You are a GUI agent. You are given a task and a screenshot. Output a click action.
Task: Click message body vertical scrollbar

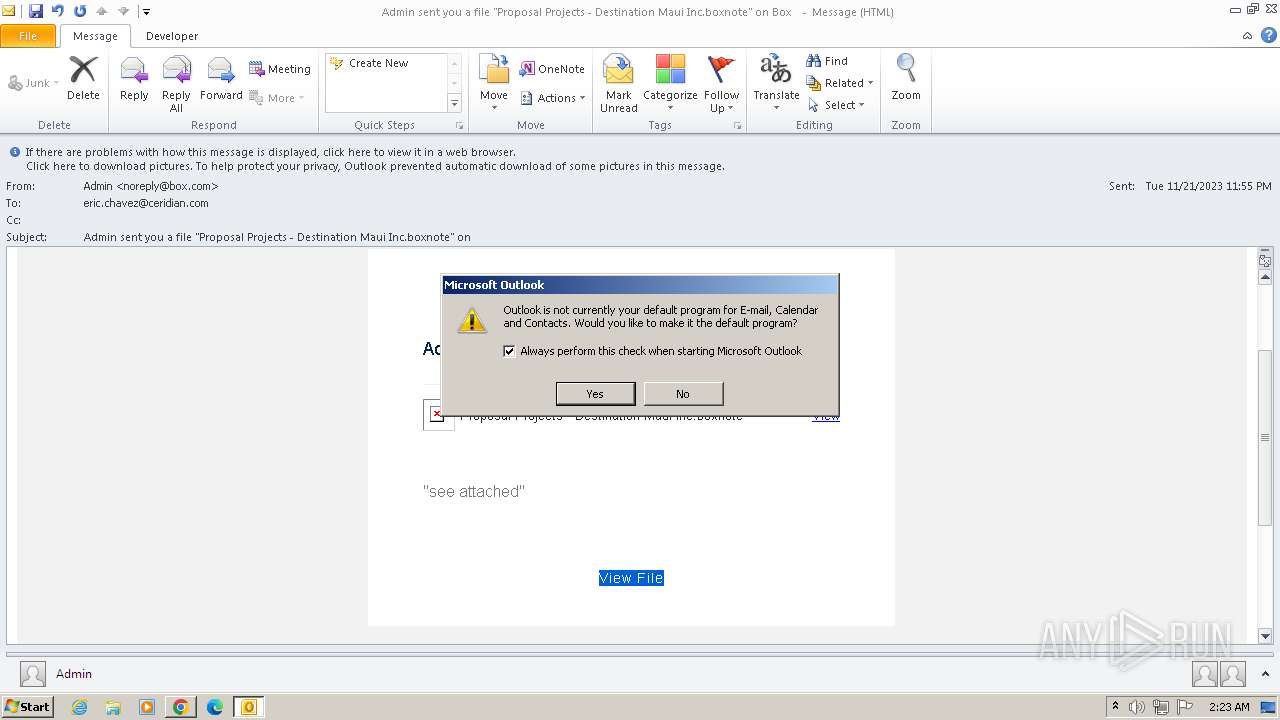pos(1265,437)
